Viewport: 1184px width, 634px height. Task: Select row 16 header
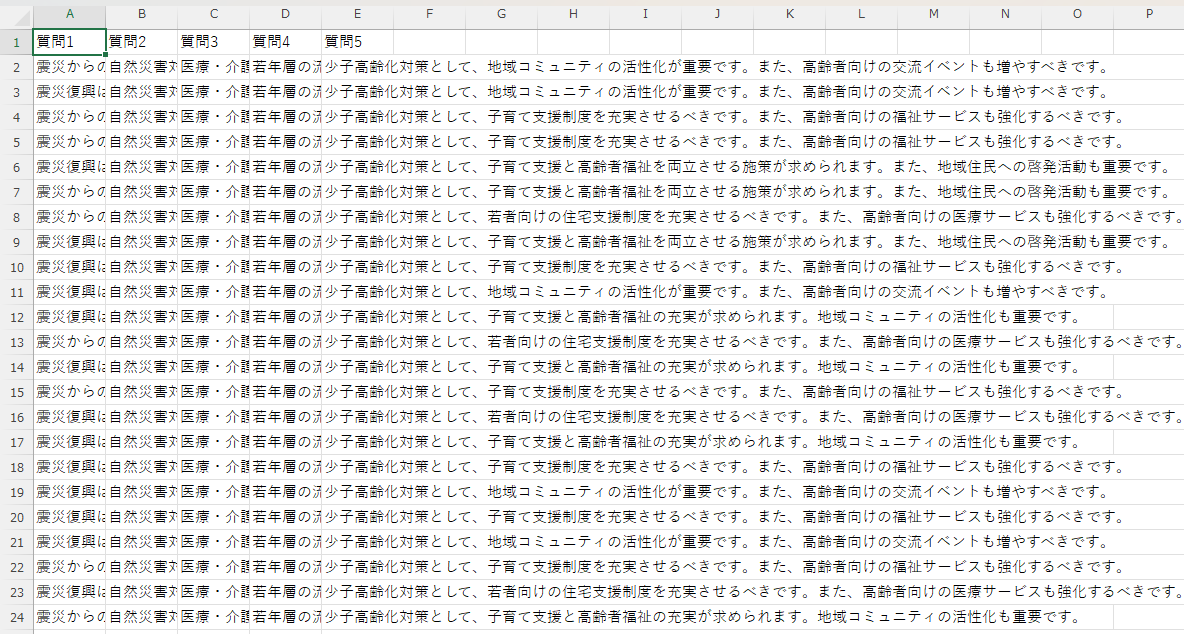[17, 416]
